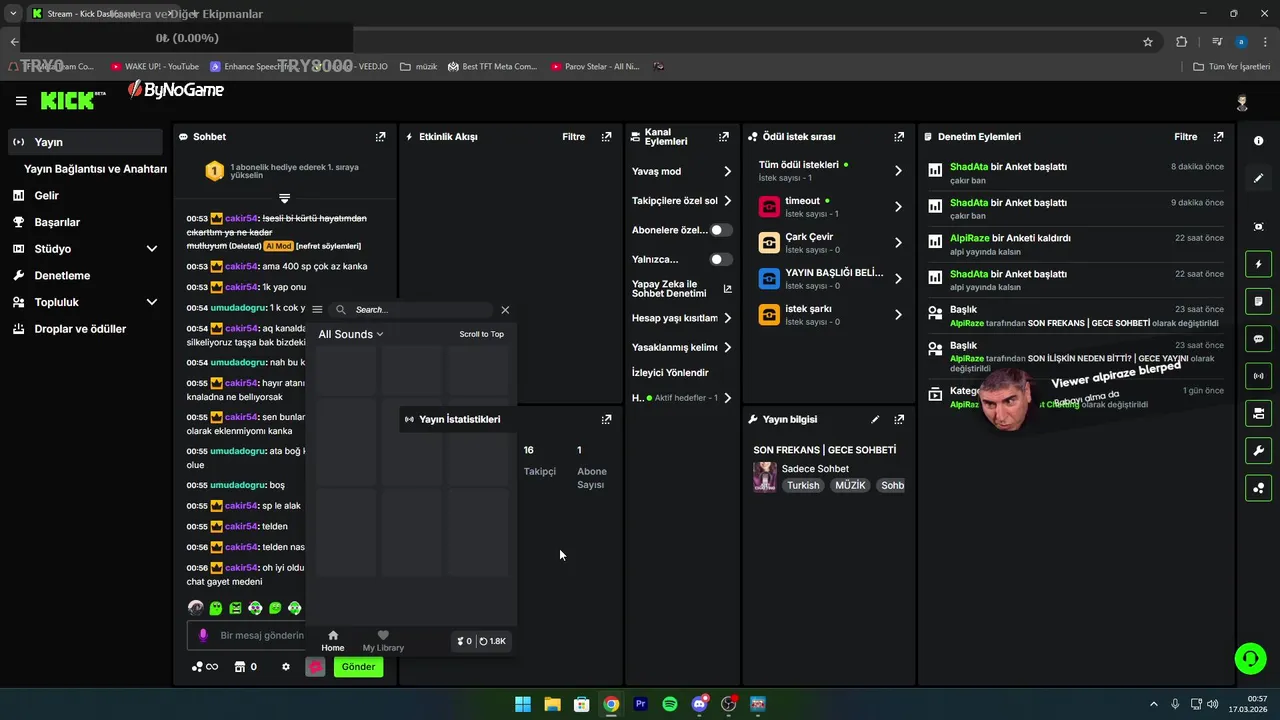Click the Bir mesaj gönderin chat input
This screenshot has height=720, width=1280.
coord(262,635)
